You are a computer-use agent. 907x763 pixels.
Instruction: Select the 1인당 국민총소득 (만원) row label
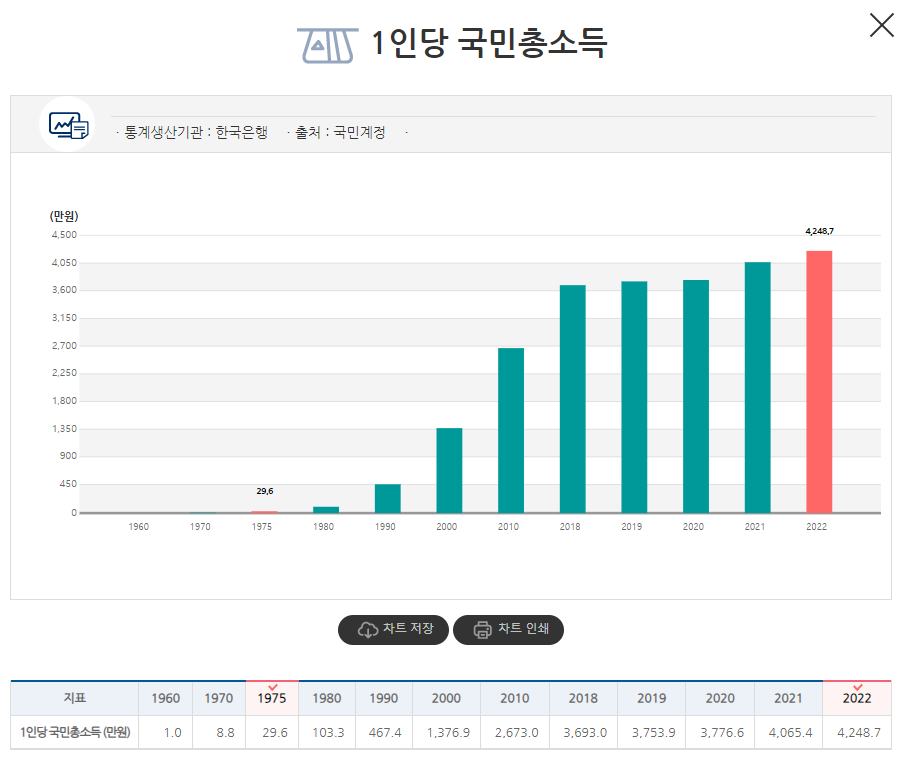pos(75,732)
